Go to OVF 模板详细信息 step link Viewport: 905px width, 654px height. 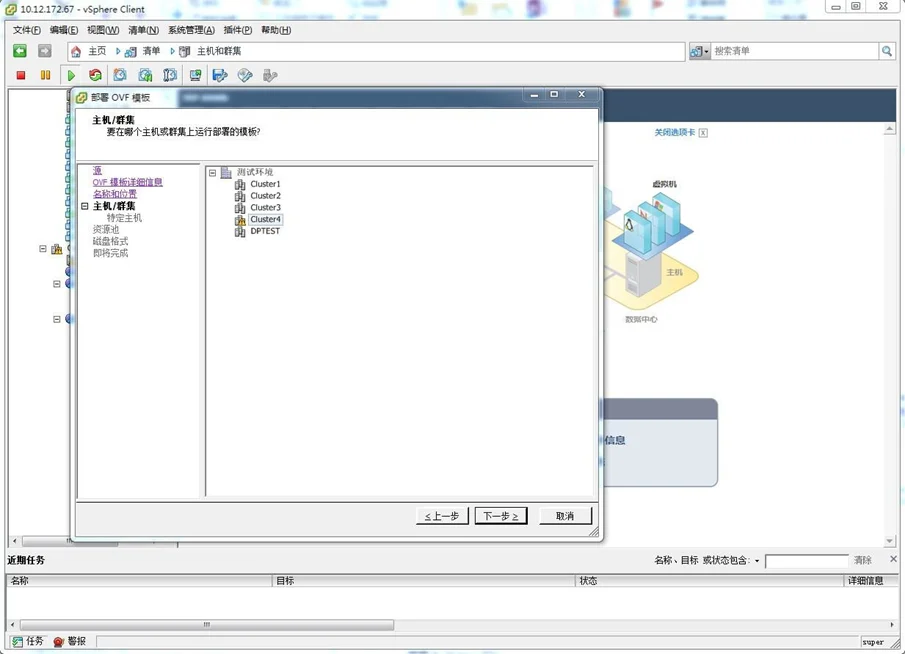click(128, 182)
